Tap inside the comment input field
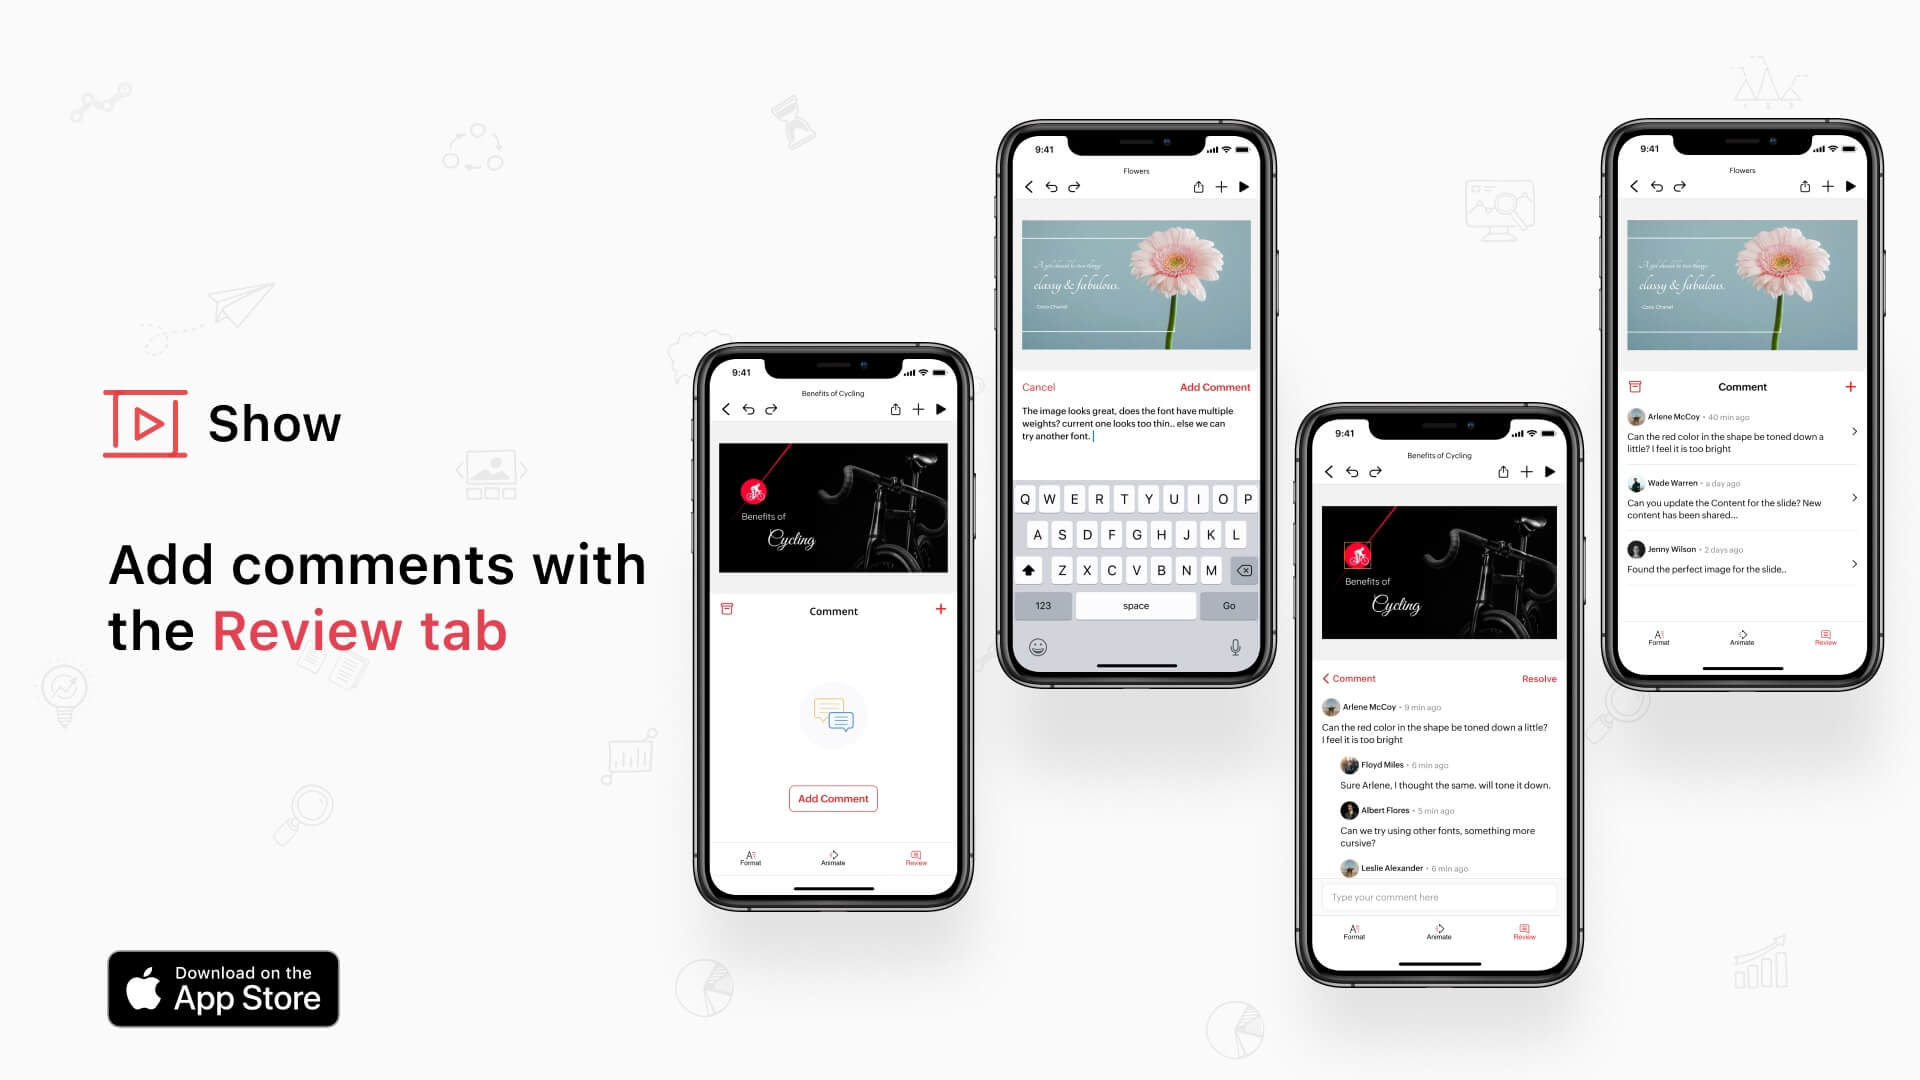Screen dimensions: 1920x1080 1435,897
